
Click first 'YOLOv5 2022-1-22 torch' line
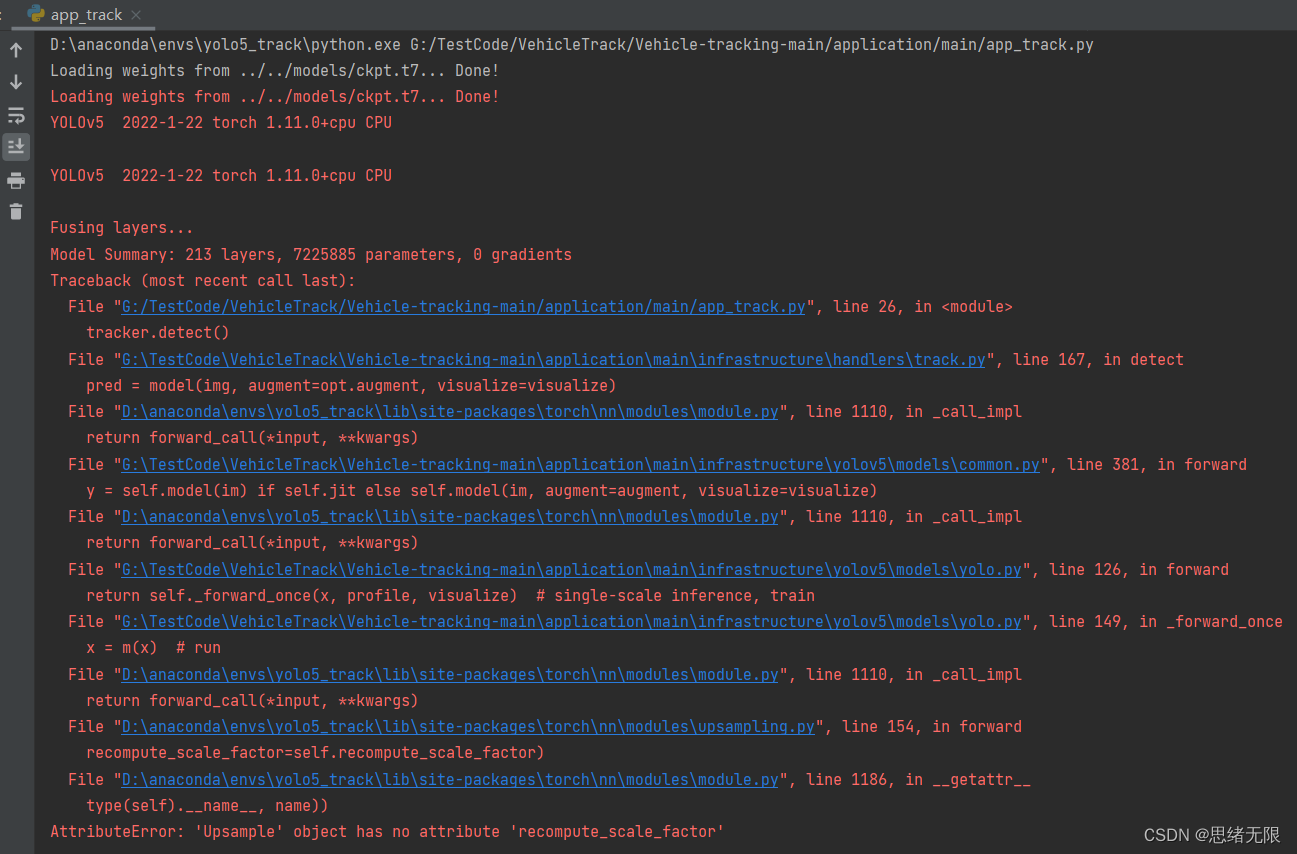(x=221, y=123)
